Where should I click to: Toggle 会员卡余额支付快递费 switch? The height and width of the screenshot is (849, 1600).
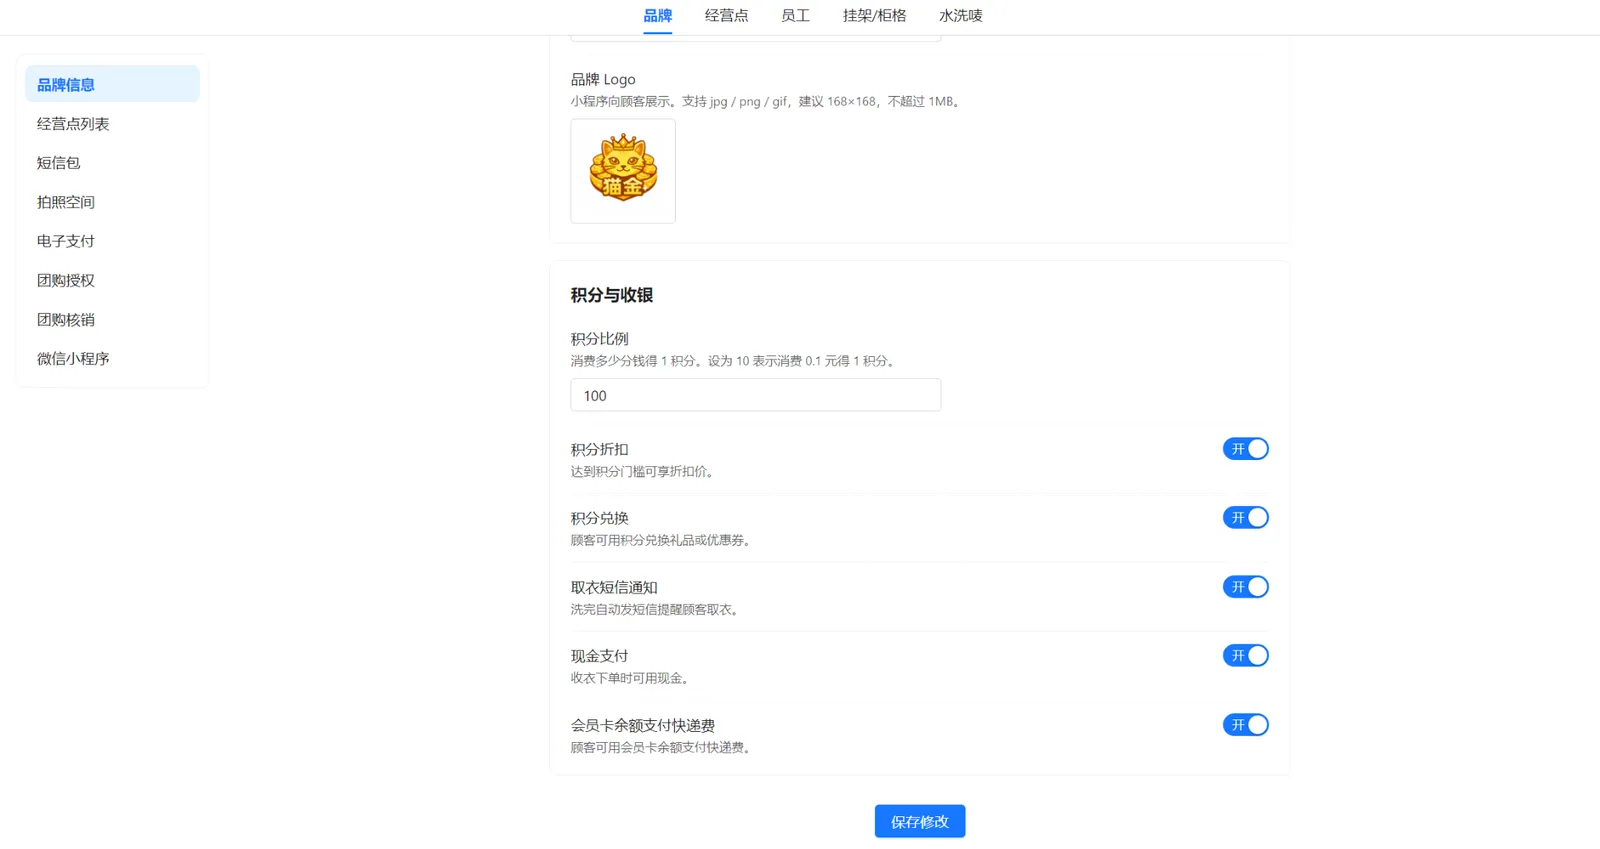[x=1245, y=725]
